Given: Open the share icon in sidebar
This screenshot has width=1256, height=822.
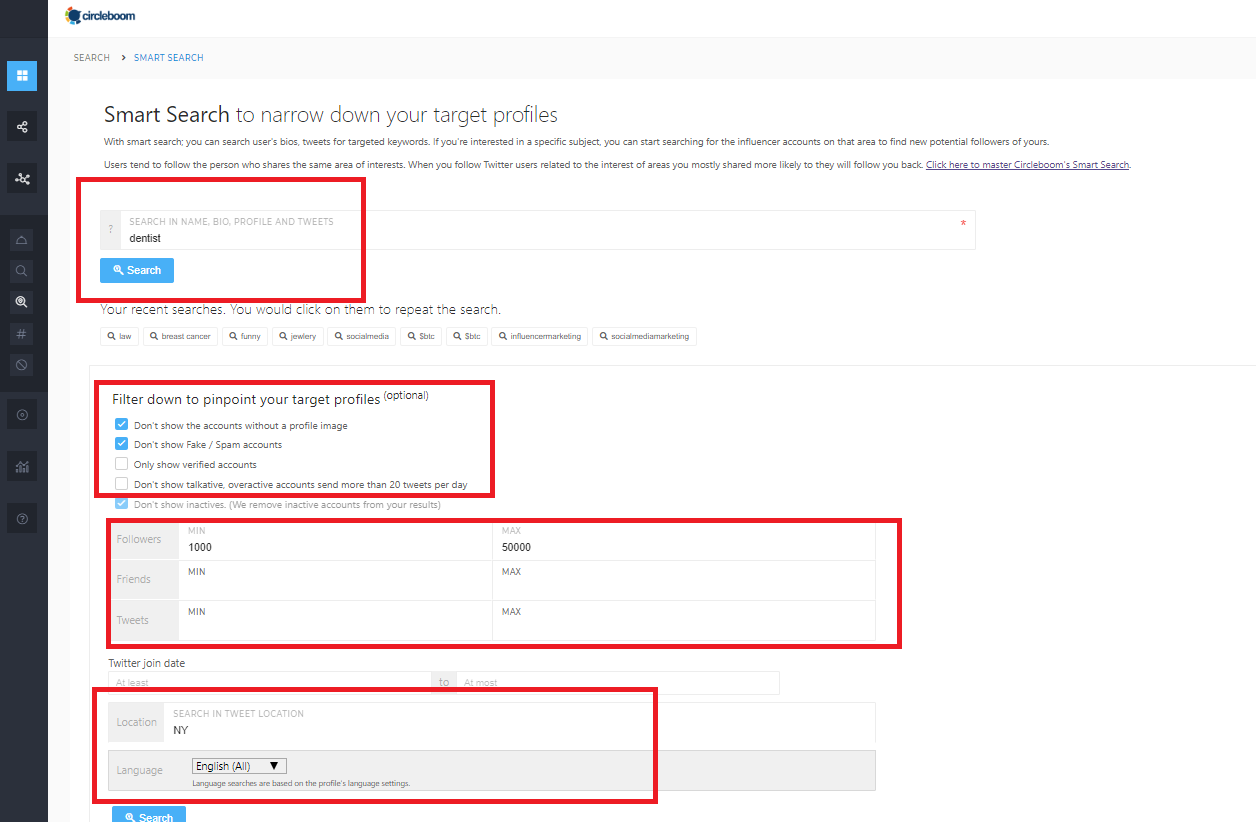Looking at the screenshot, I should click(22, 127).
